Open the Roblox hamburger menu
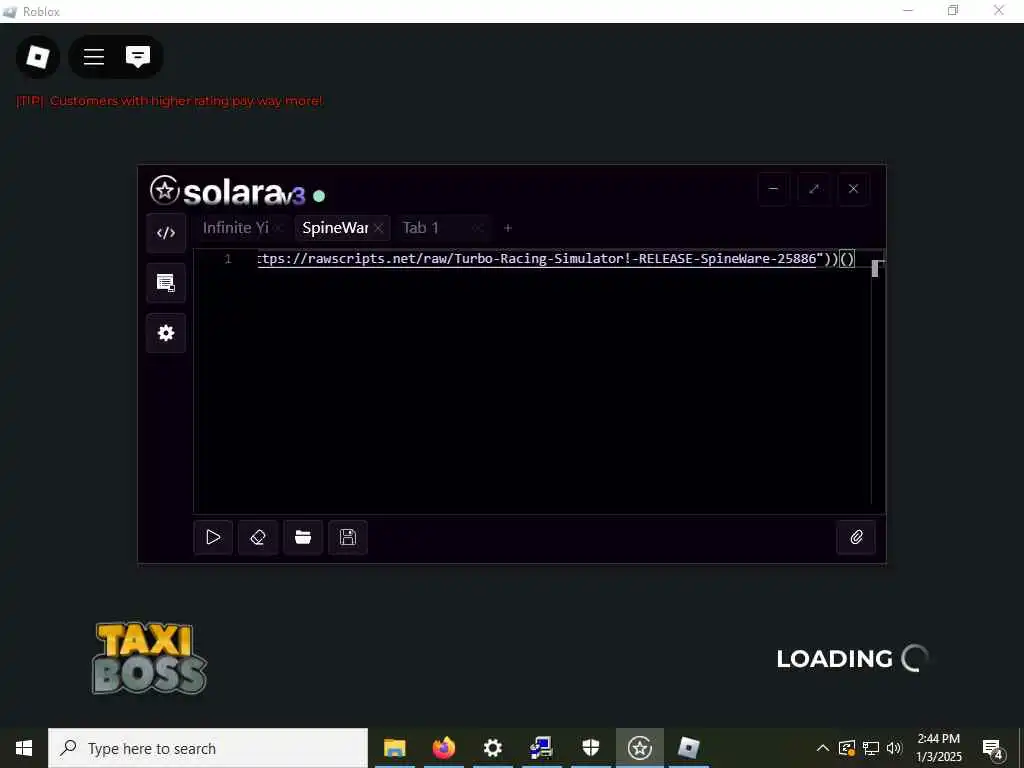1024x768 pixels. [94, 57]
